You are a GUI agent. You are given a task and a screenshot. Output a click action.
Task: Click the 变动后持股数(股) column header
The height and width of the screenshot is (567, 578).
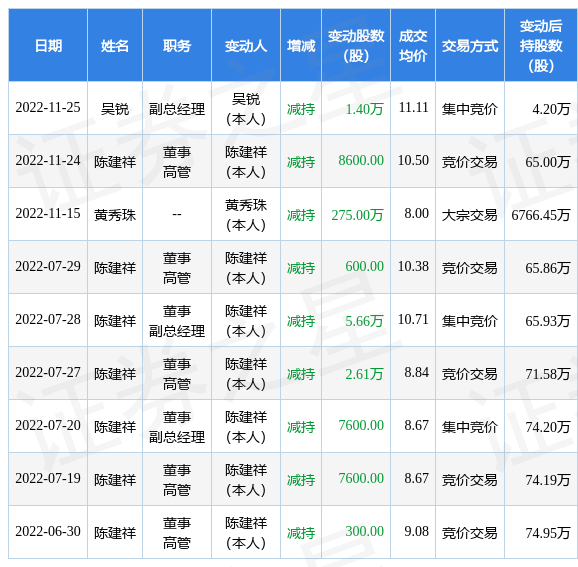coord(541,46)
